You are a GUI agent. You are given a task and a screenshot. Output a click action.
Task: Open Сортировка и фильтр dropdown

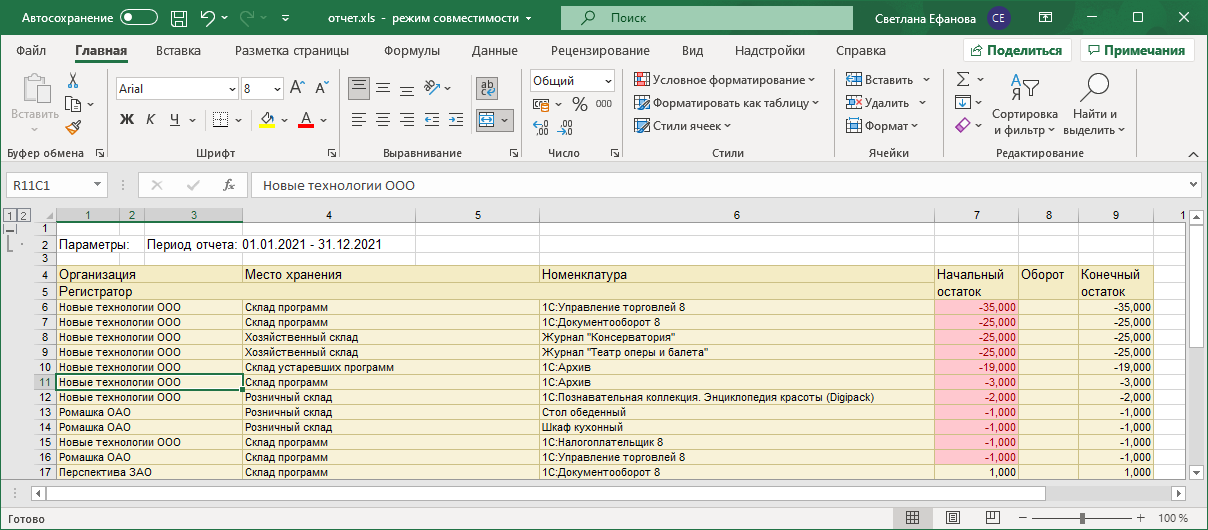[1024, 104]
